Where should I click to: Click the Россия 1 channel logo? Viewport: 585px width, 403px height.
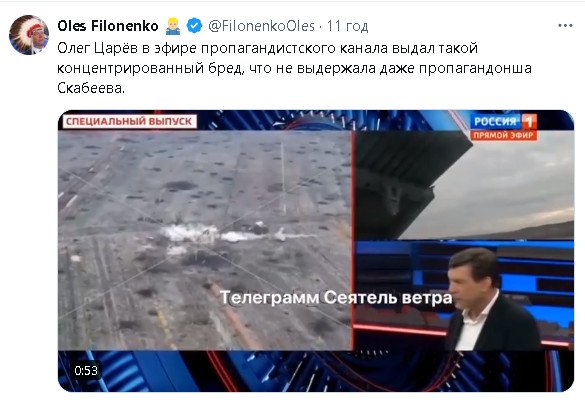click(x=504, y=121)
